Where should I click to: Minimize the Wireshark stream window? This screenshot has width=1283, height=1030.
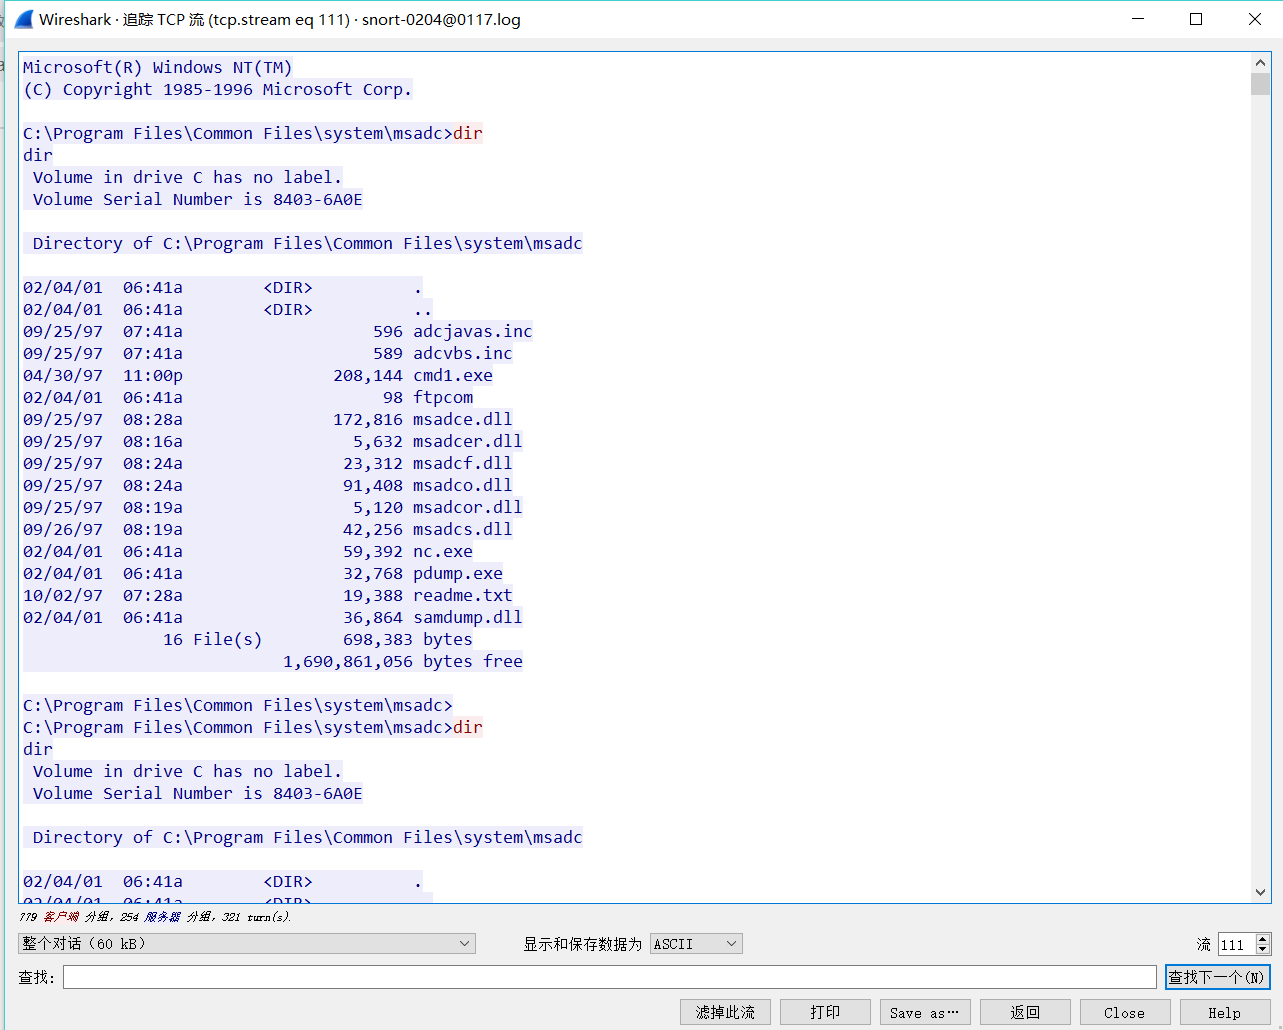[1138, 19]
